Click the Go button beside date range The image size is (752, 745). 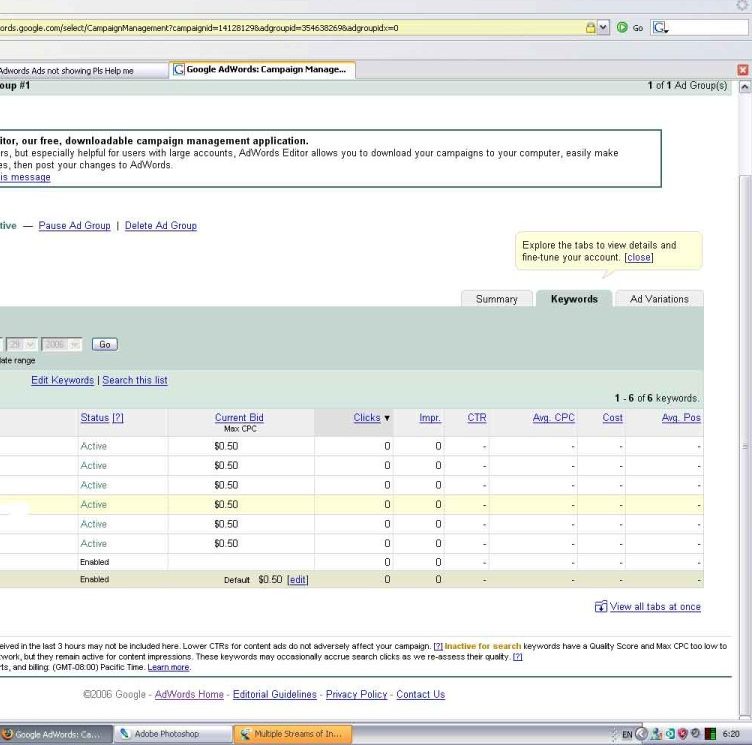[105, 344]
